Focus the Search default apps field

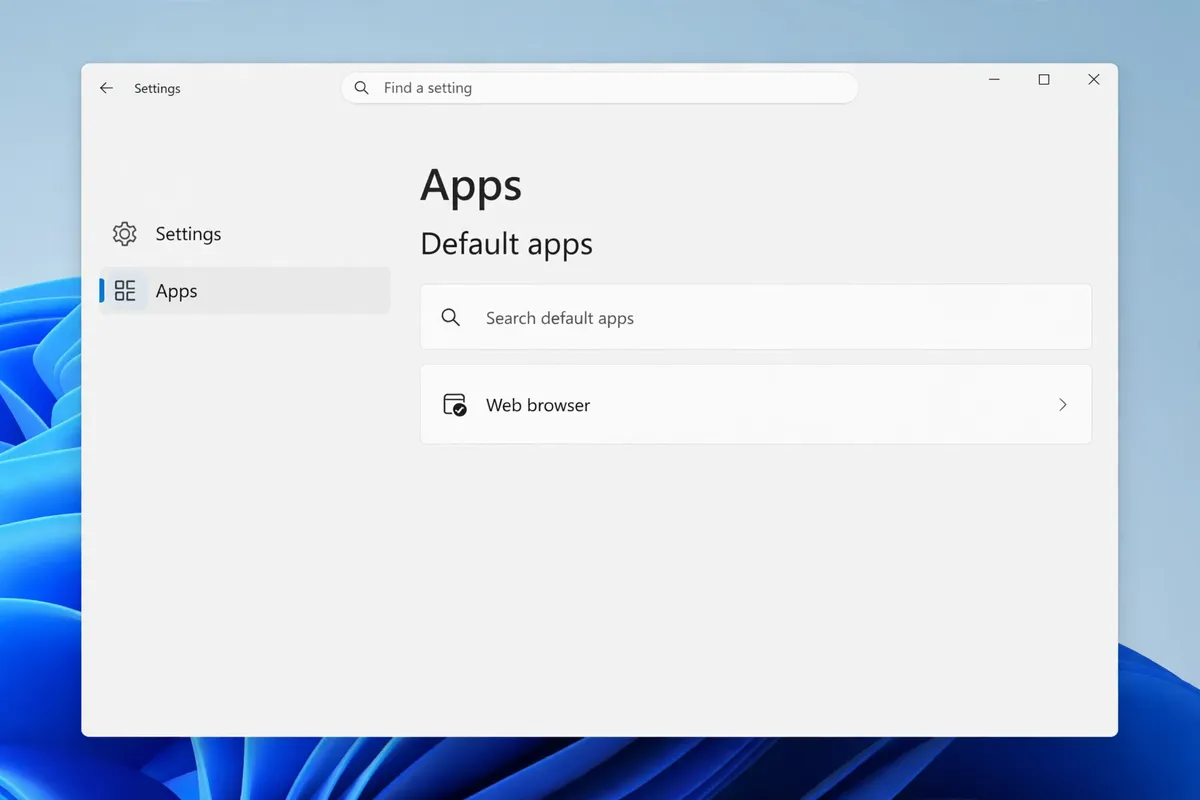(756, 317)
